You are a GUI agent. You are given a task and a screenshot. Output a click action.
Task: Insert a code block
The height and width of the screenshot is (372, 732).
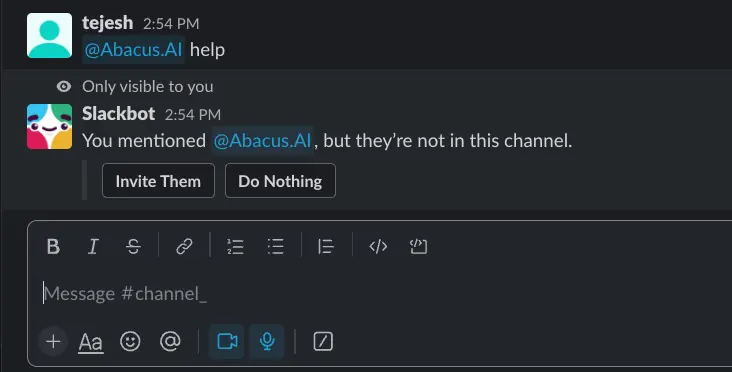[x=418, y=246]
